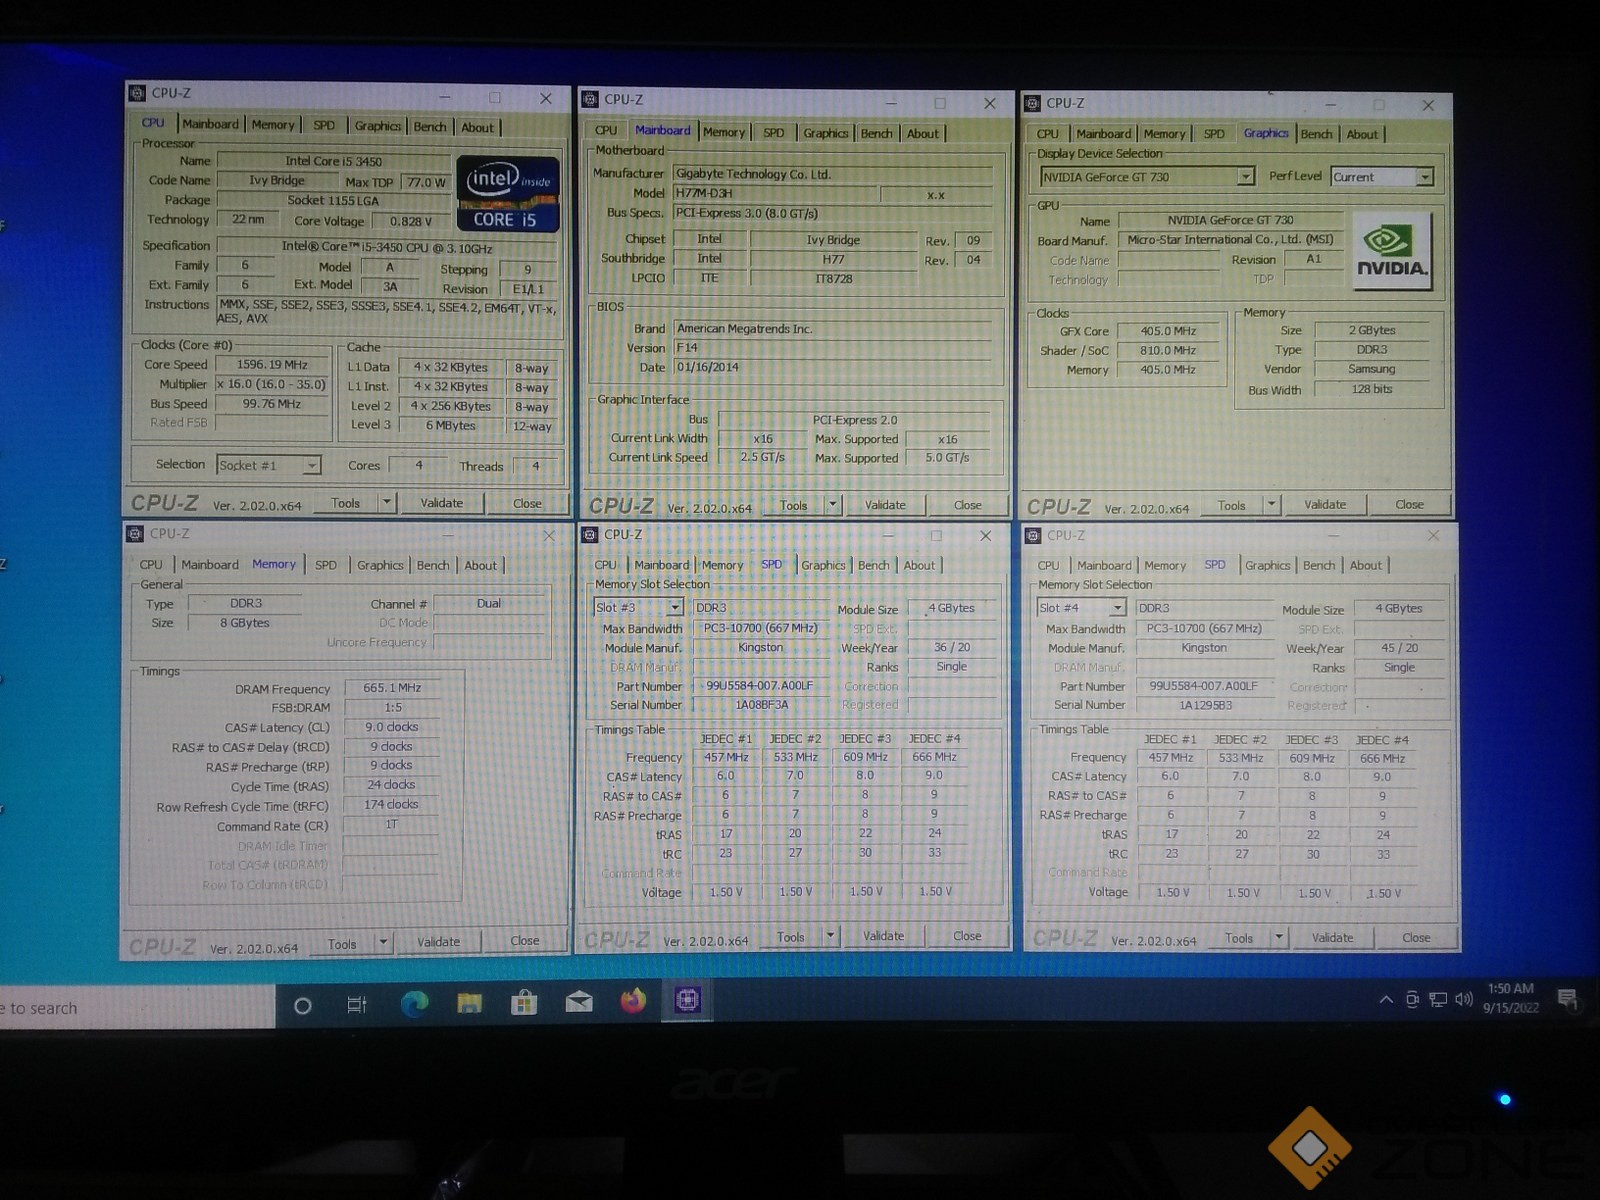1600x1200 pixels.
Task: Select H77M-D3H model field
Action: click(x=774, y=193)
